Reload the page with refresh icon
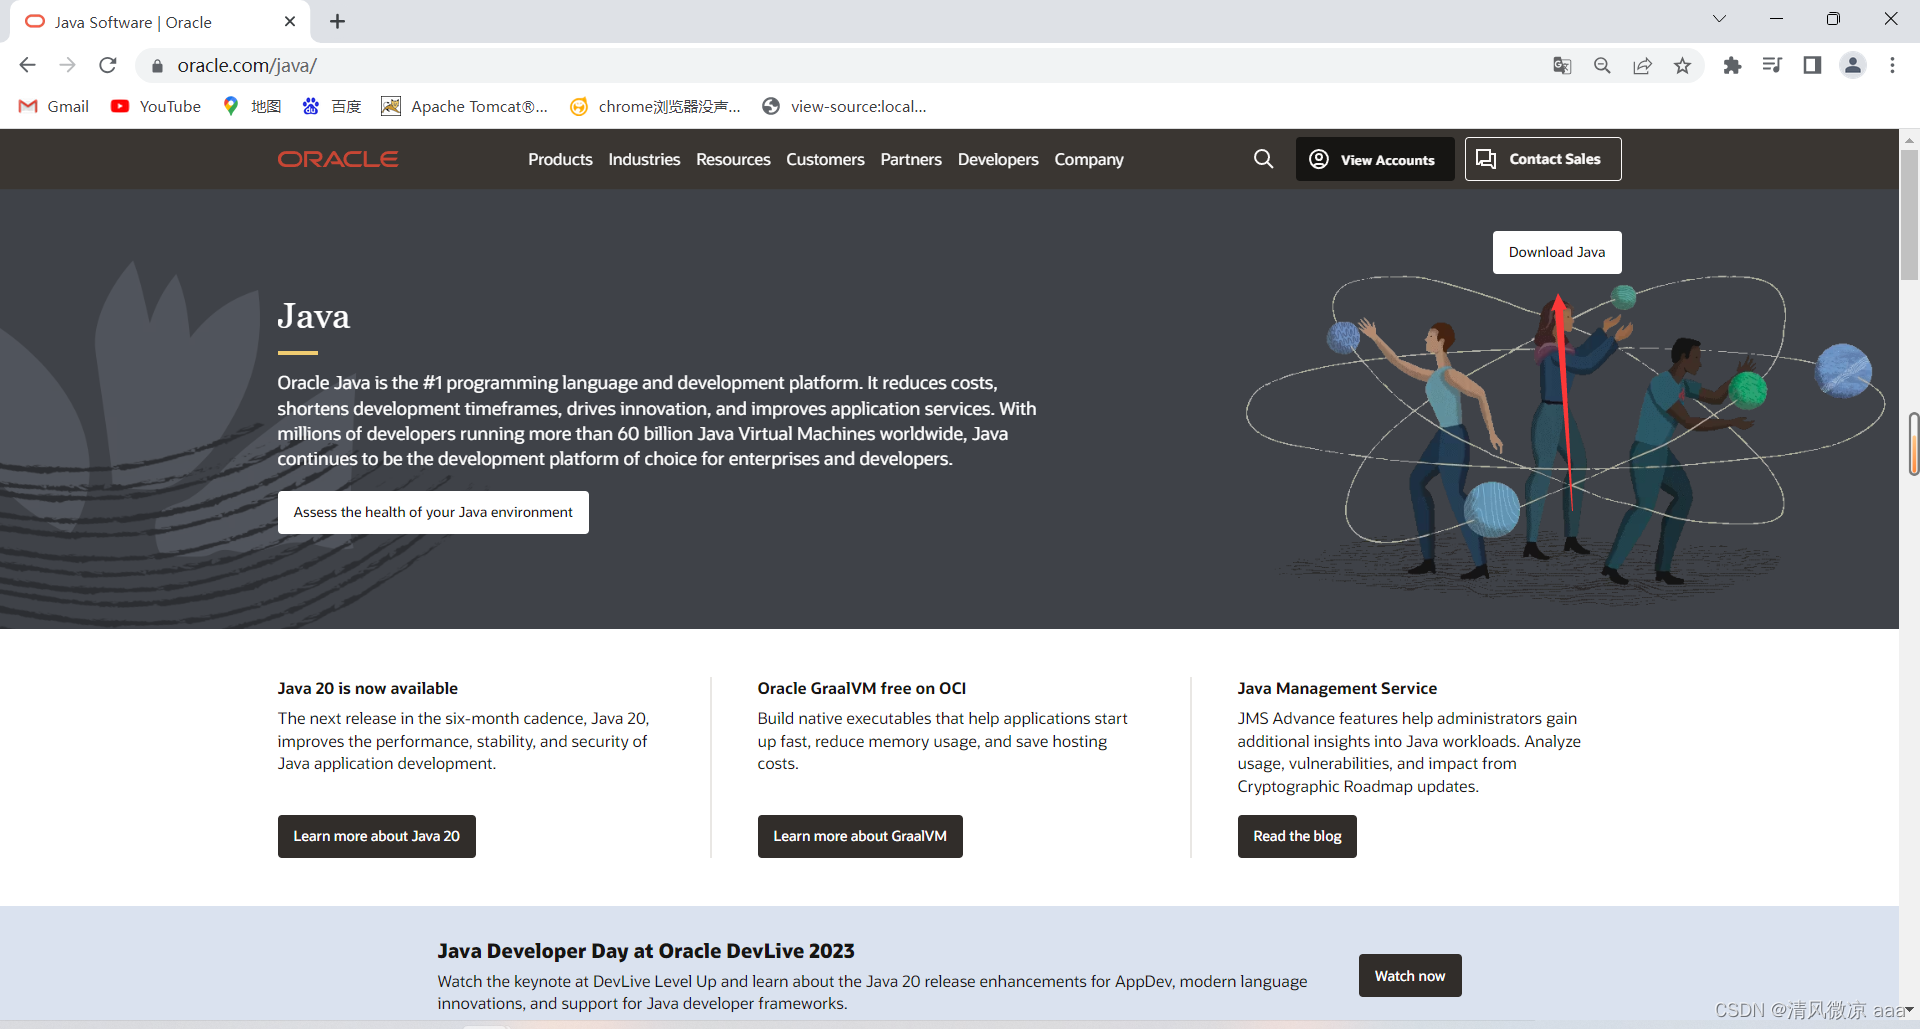The height and width of the screenshot is (1029, 1920). pyautogui.click(x=108, y=65)
